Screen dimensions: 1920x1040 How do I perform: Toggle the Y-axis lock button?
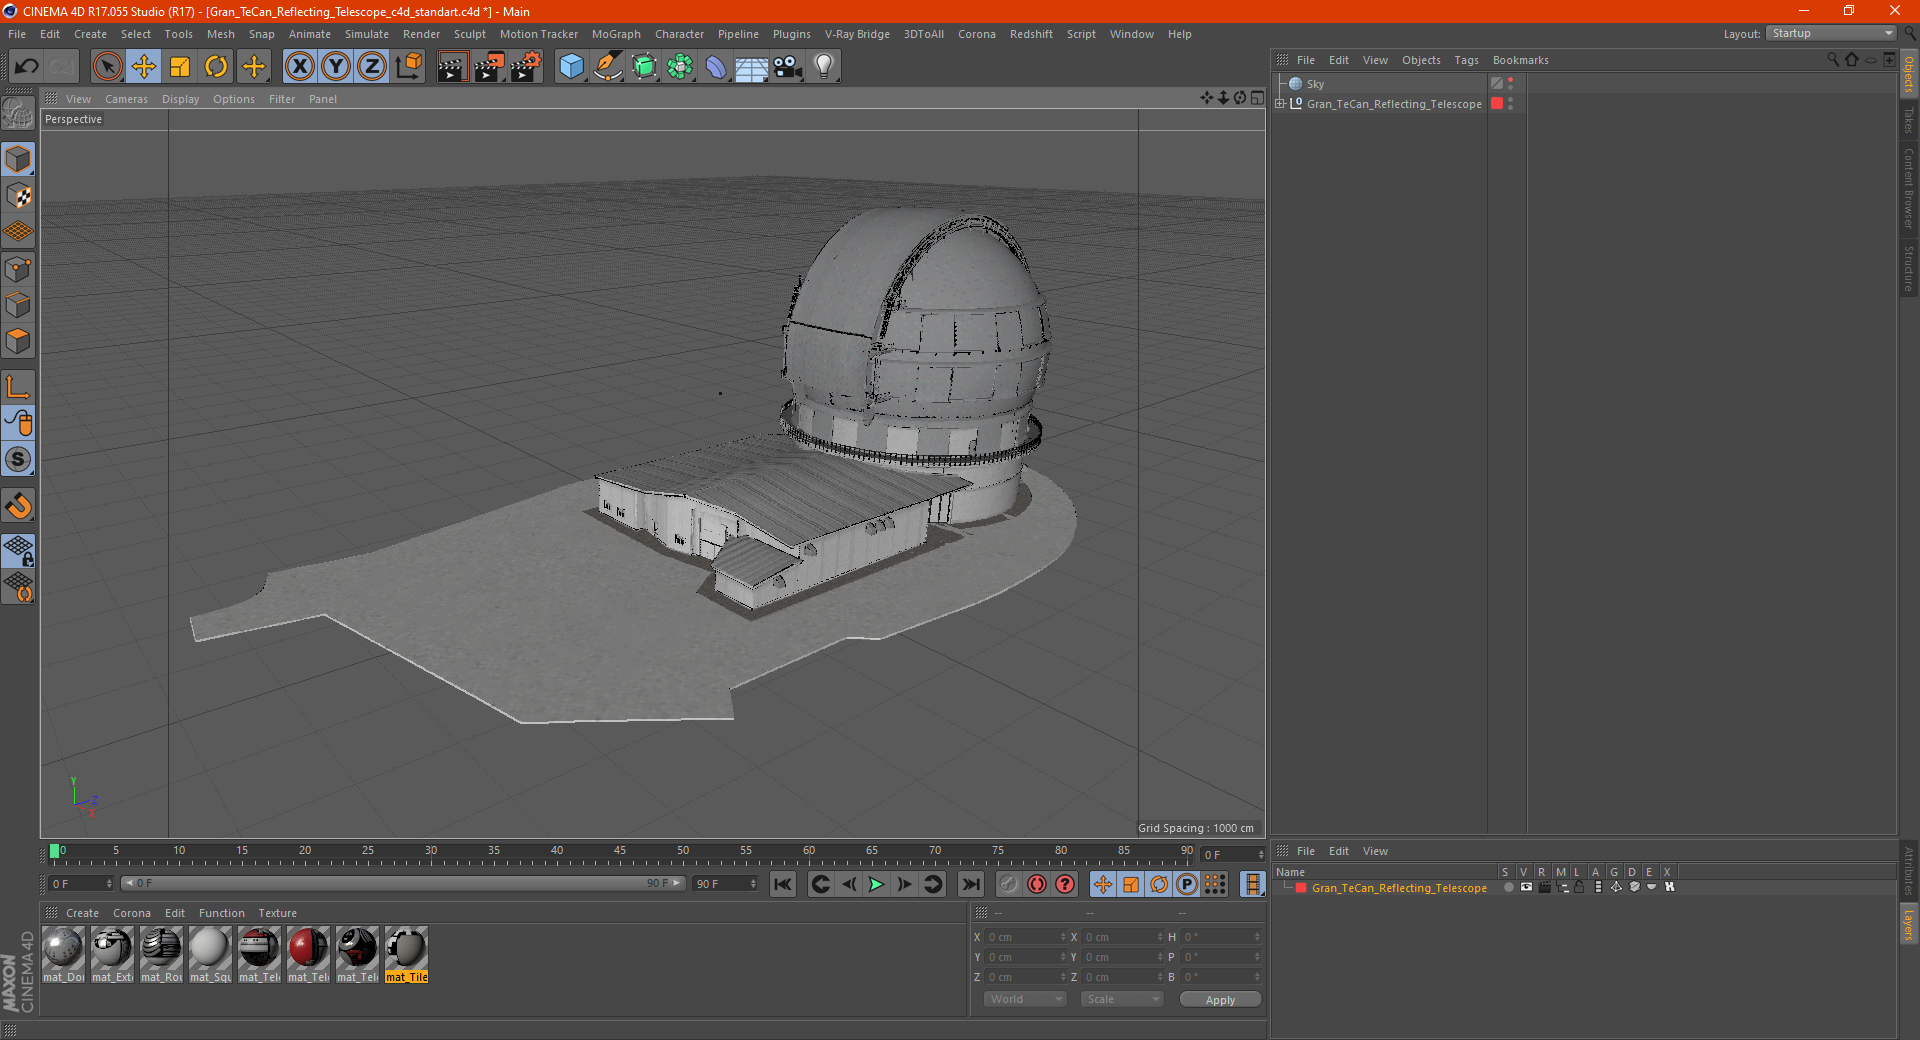coord(336,67)
